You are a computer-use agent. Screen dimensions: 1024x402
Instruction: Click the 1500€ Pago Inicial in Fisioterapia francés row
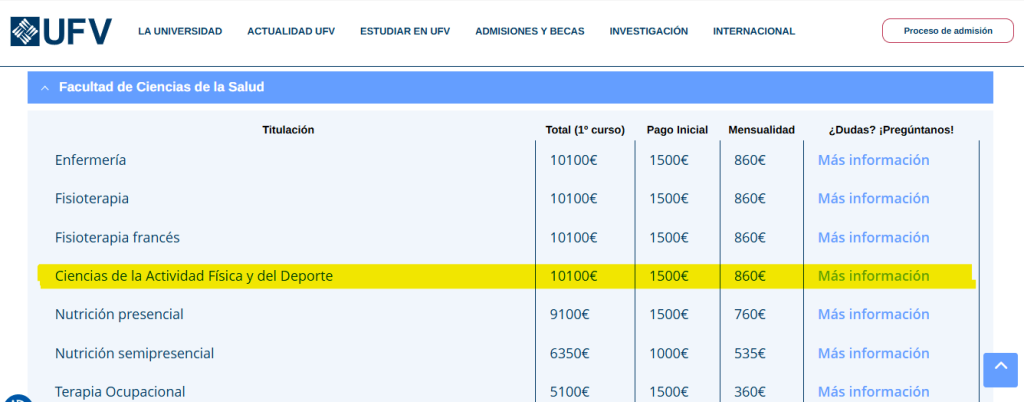click(x=669, y=238)
